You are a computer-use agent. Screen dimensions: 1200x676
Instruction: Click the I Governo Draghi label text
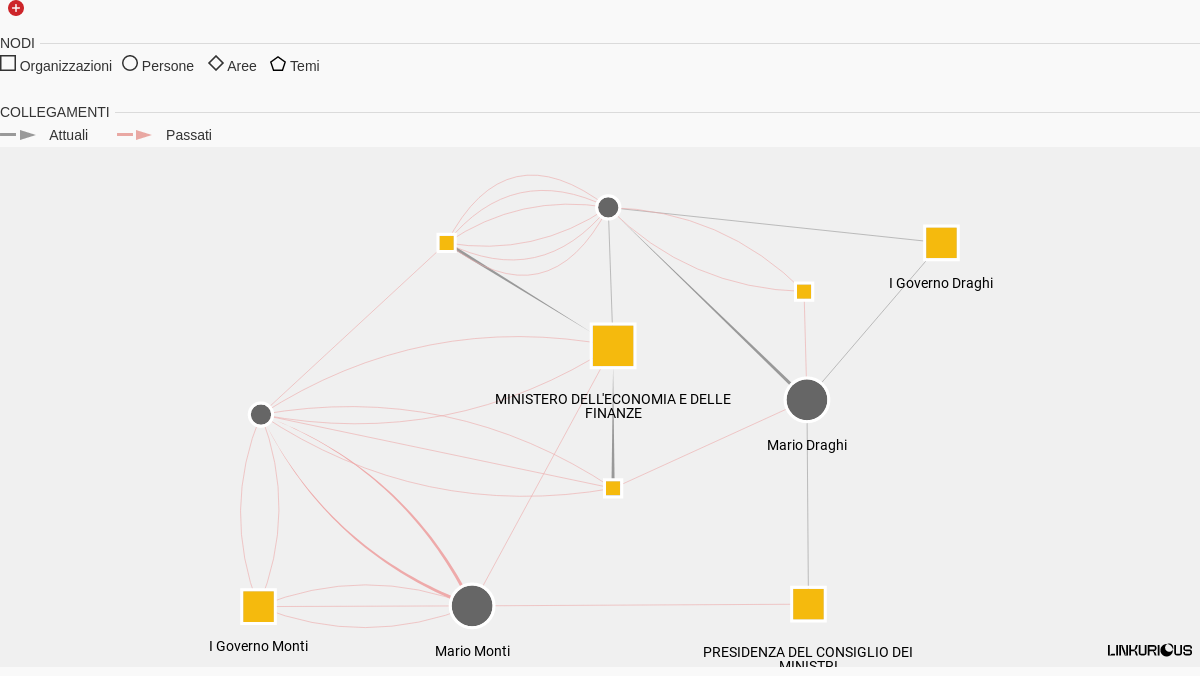(941, 283)
